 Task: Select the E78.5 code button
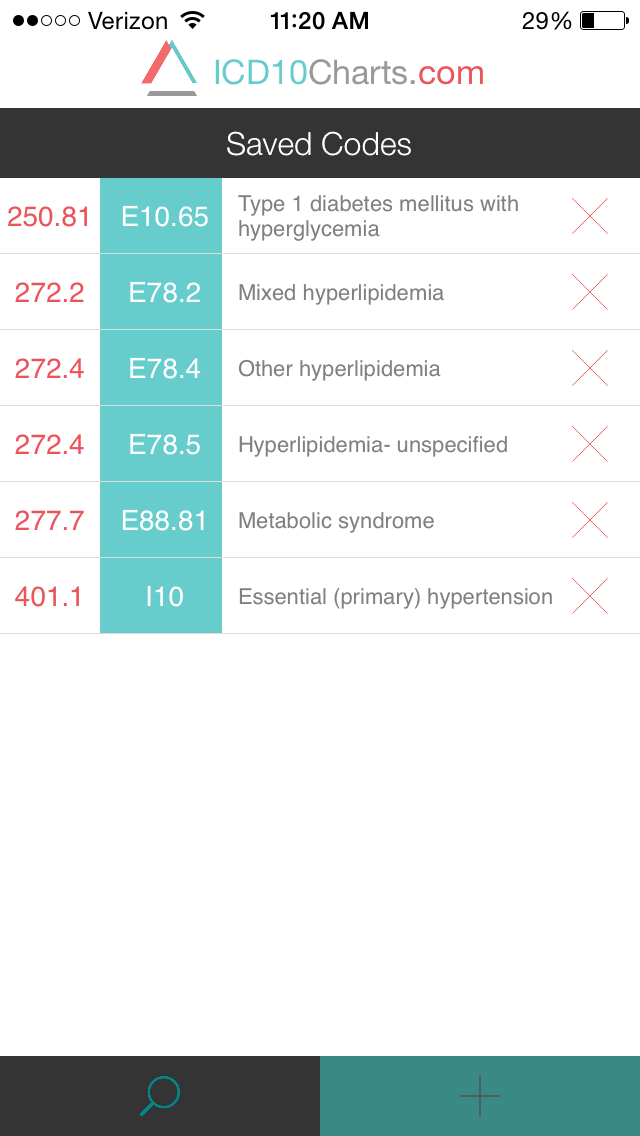160,443
